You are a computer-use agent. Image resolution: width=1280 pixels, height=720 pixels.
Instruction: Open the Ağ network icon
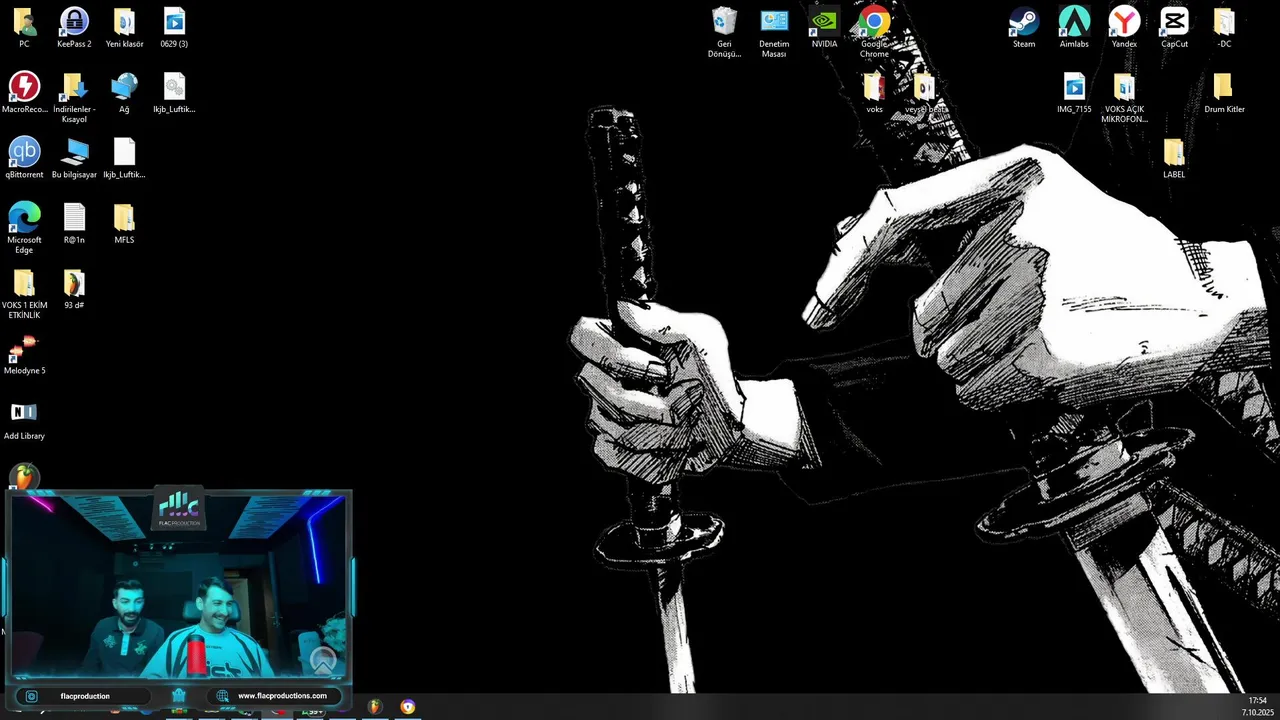[x=124, y=92]
